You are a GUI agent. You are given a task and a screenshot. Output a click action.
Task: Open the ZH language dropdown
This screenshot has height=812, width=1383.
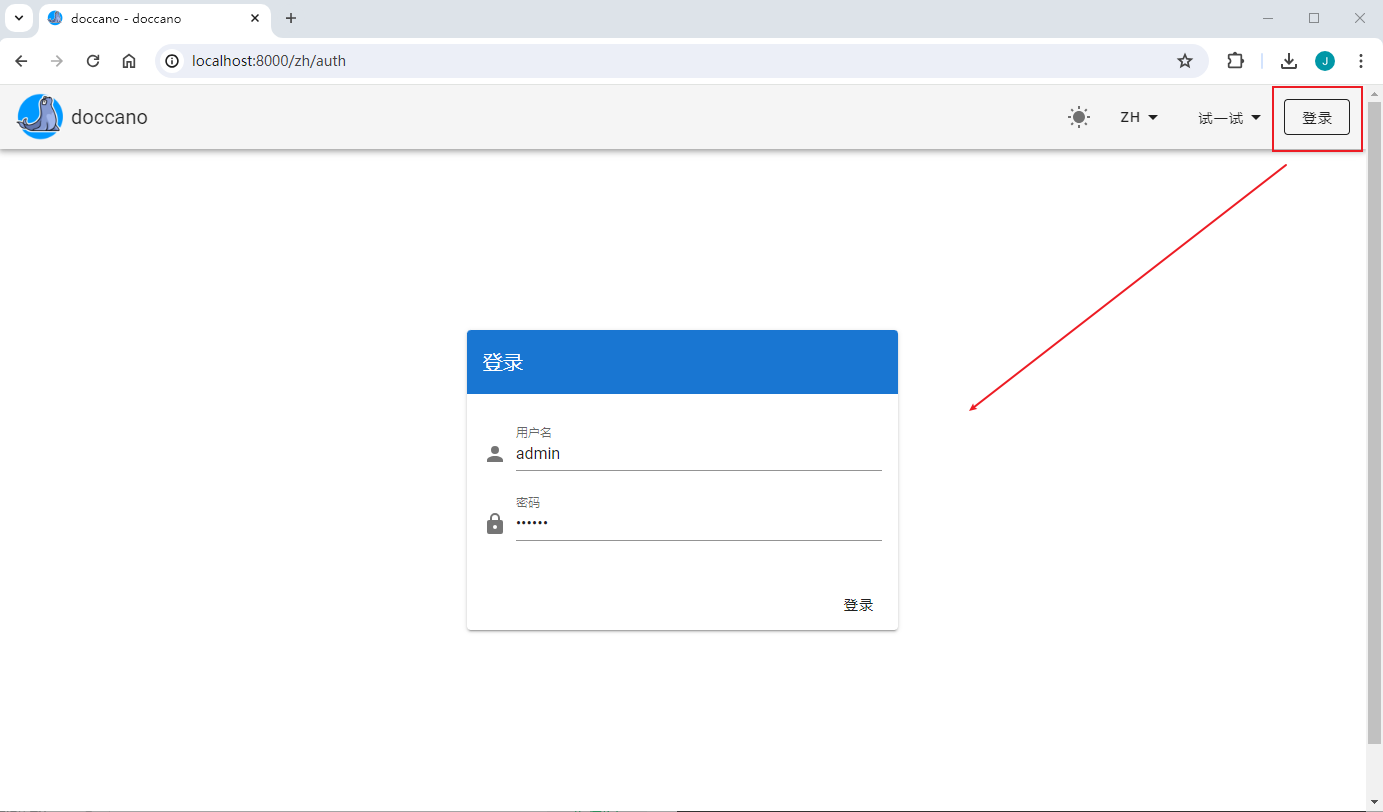click(1139, 117)
